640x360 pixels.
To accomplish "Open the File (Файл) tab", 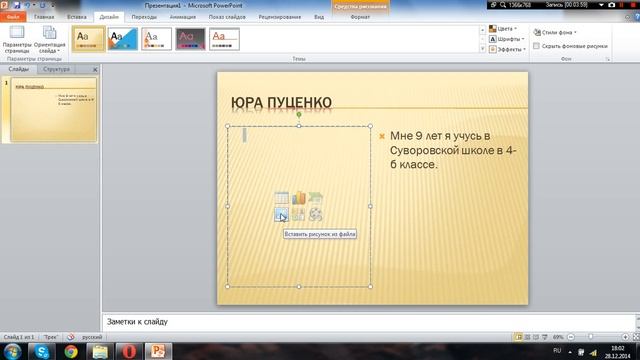I will tap(13, 17).
